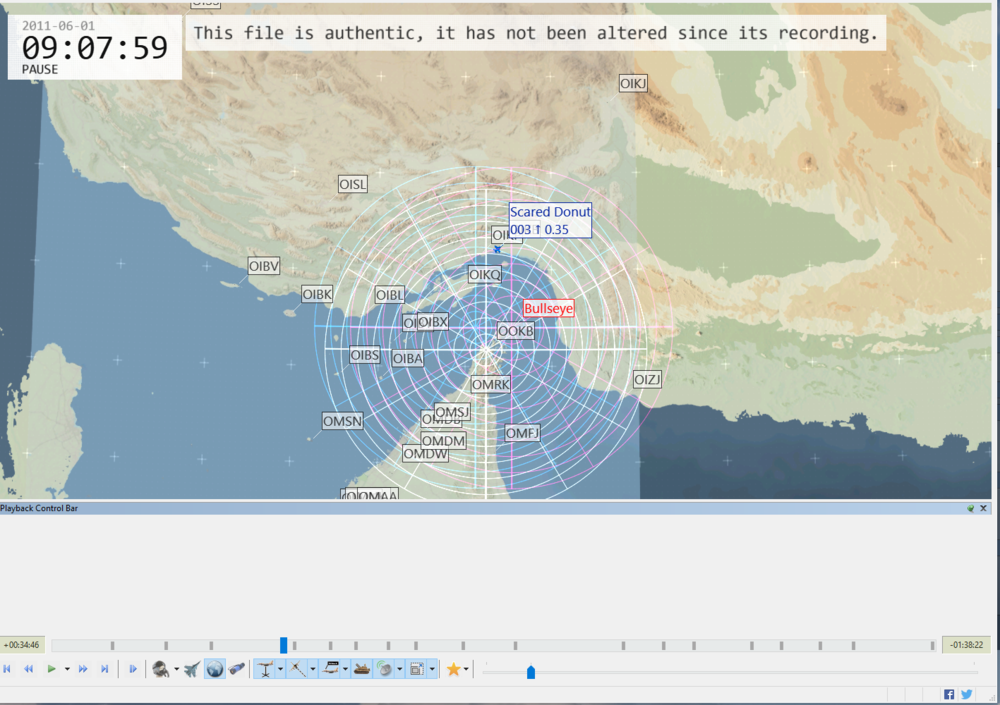Select the fighter jet external view icon

[192, 669]
